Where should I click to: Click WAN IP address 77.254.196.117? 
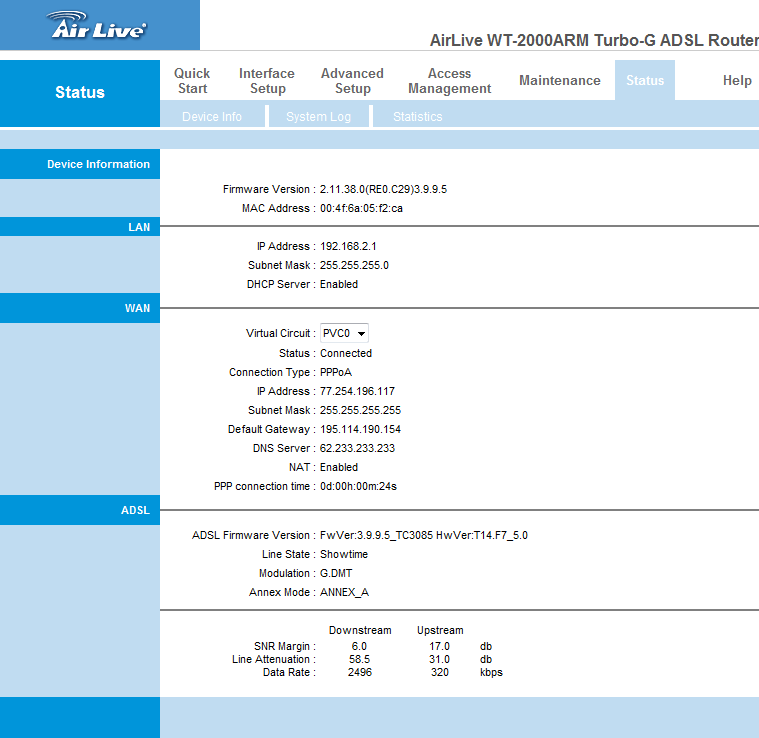357,392
